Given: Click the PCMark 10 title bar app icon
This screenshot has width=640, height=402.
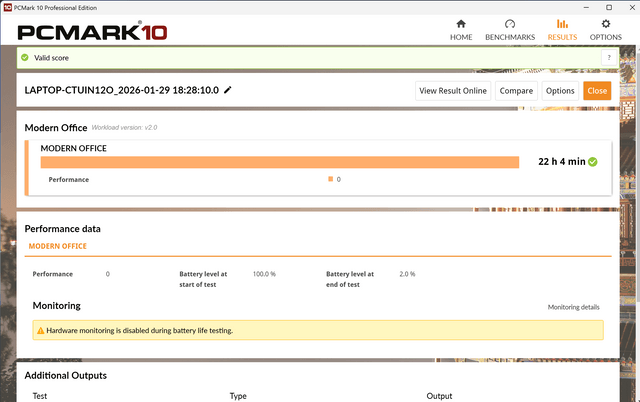Looking at the screenshot, I should click(7, 7).
